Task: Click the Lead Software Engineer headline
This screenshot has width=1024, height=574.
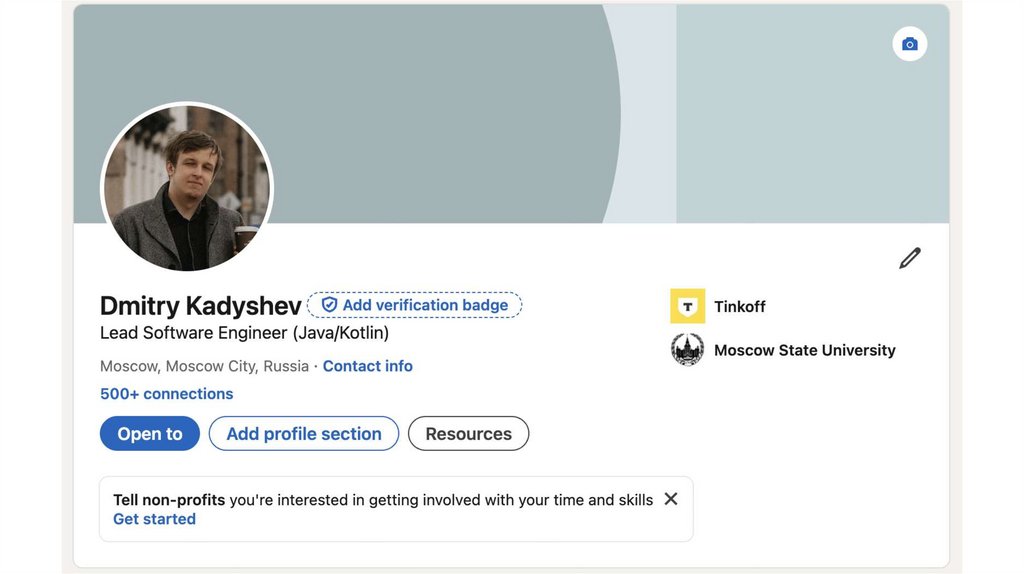Action: (x=244, y=333)
